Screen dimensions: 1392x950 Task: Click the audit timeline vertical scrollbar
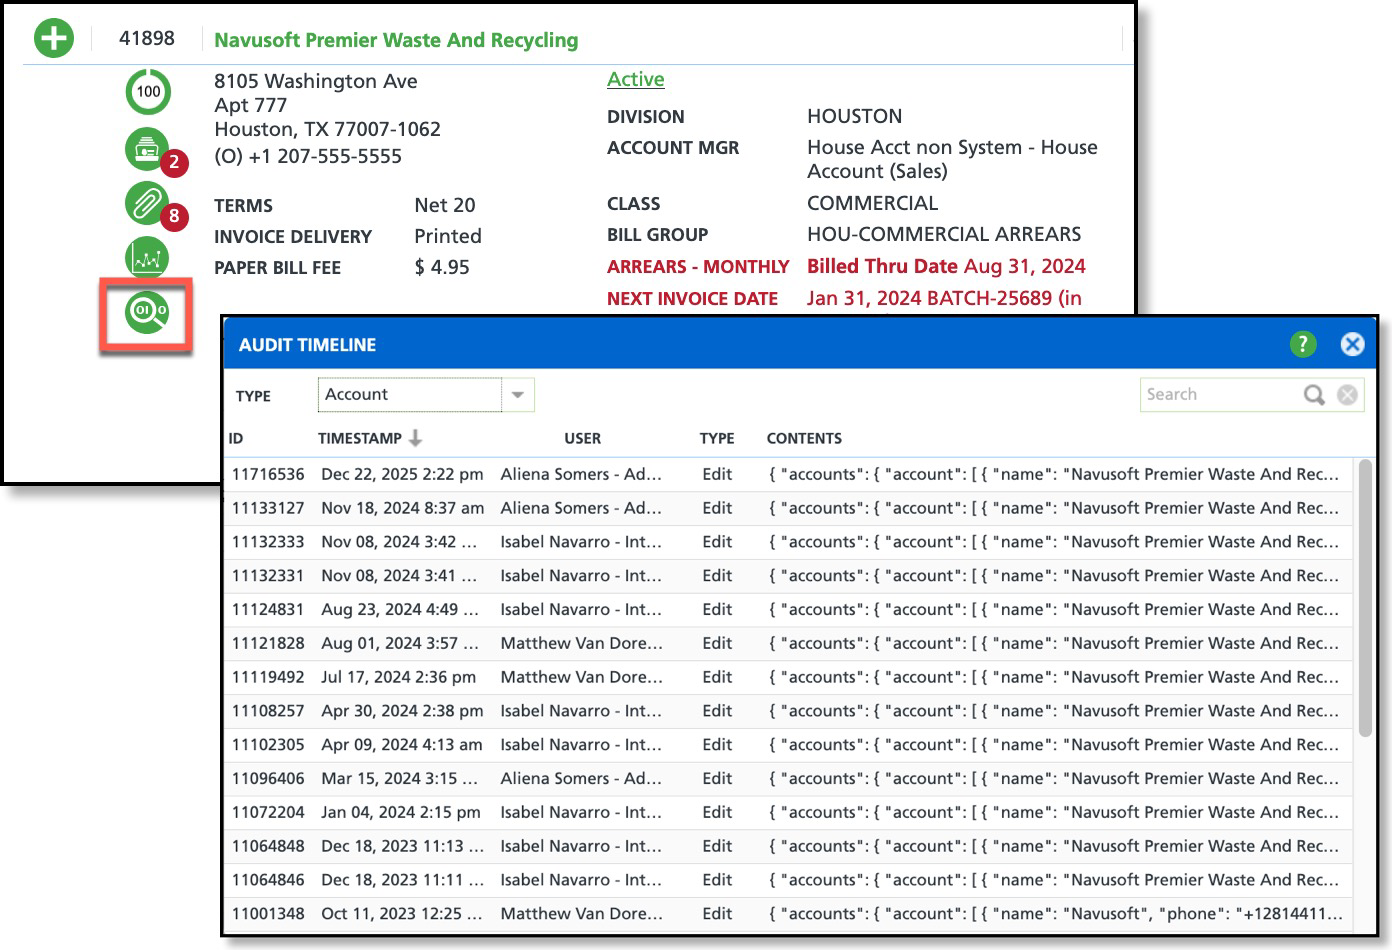[x=1365, y=600]
